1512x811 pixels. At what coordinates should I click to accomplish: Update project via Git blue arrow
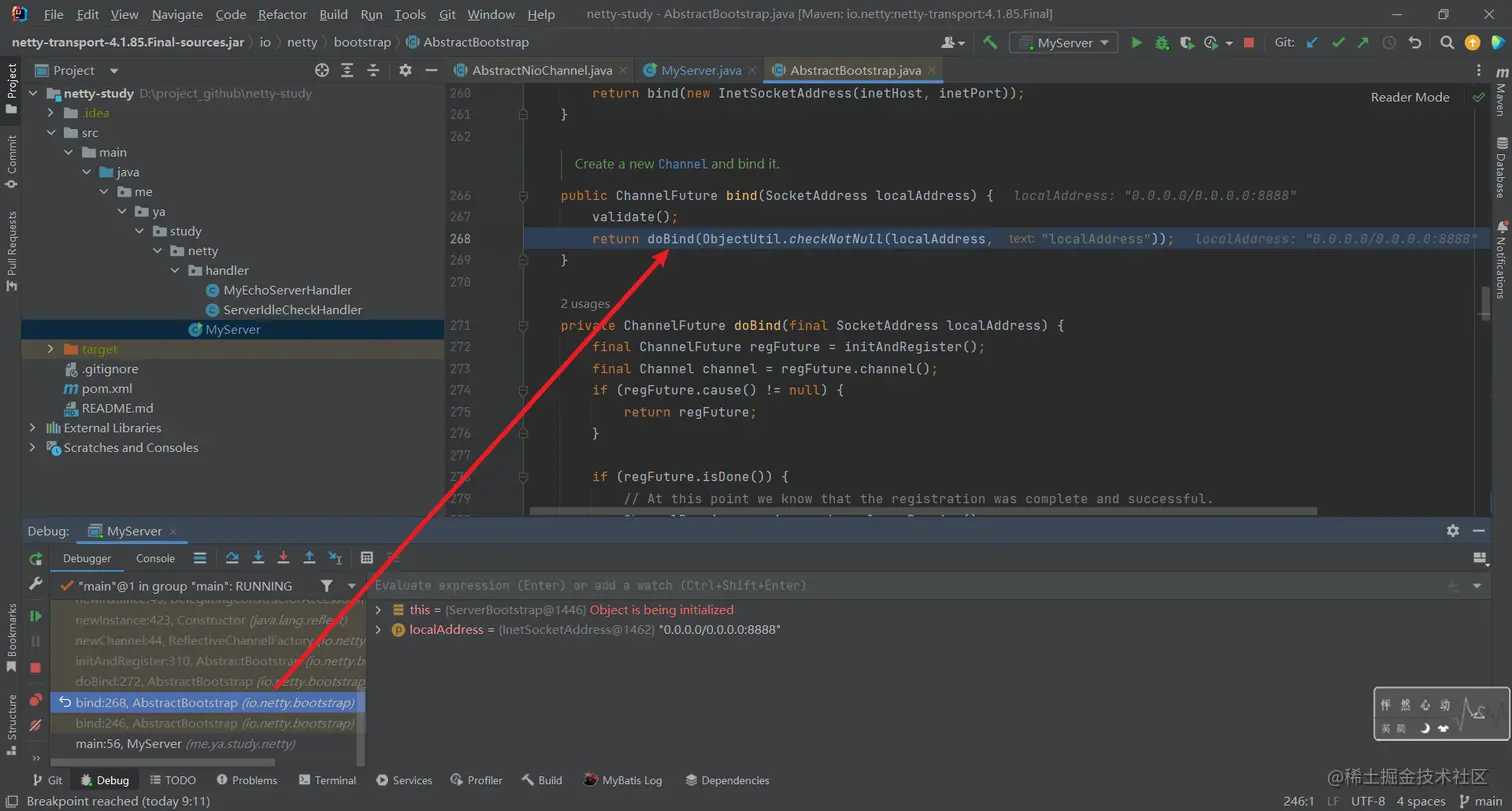[x=1312, y=43]
